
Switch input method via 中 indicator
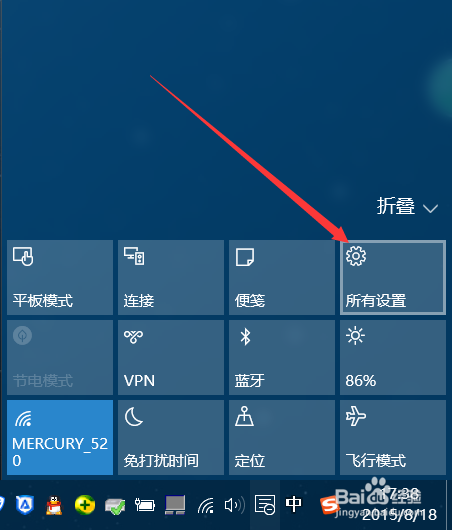click(293, 504)
